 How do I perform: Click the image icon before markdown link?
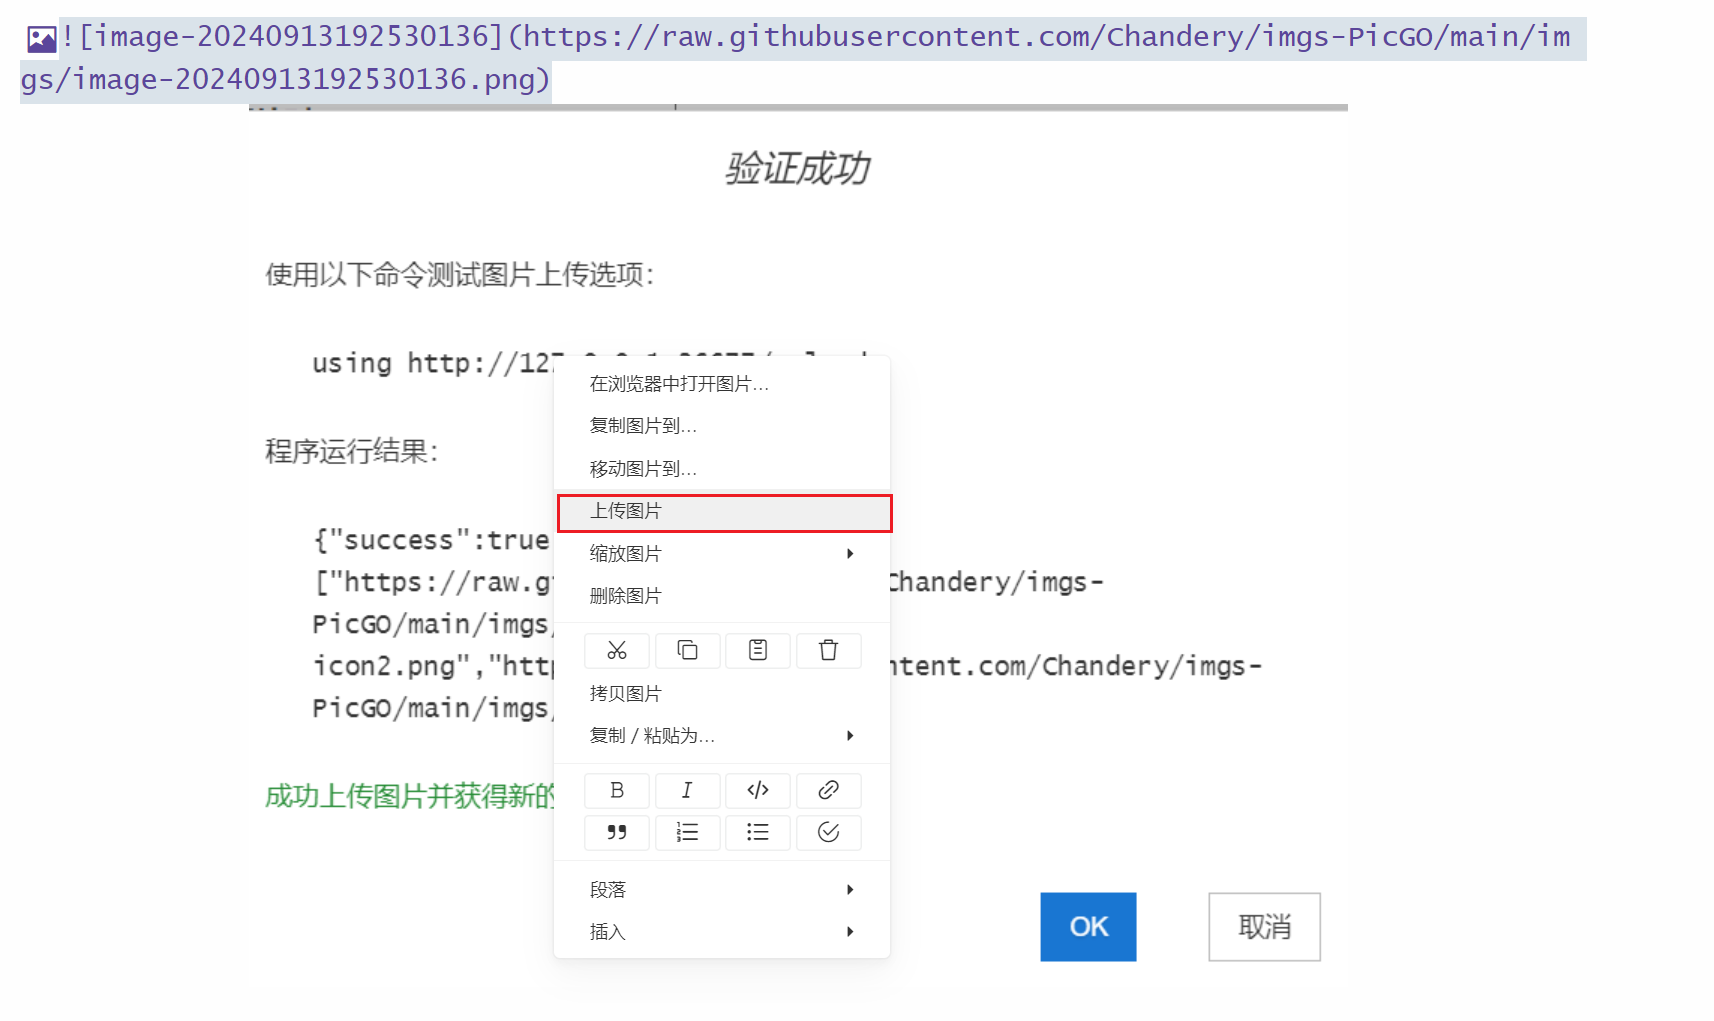[x=41, y=39]
